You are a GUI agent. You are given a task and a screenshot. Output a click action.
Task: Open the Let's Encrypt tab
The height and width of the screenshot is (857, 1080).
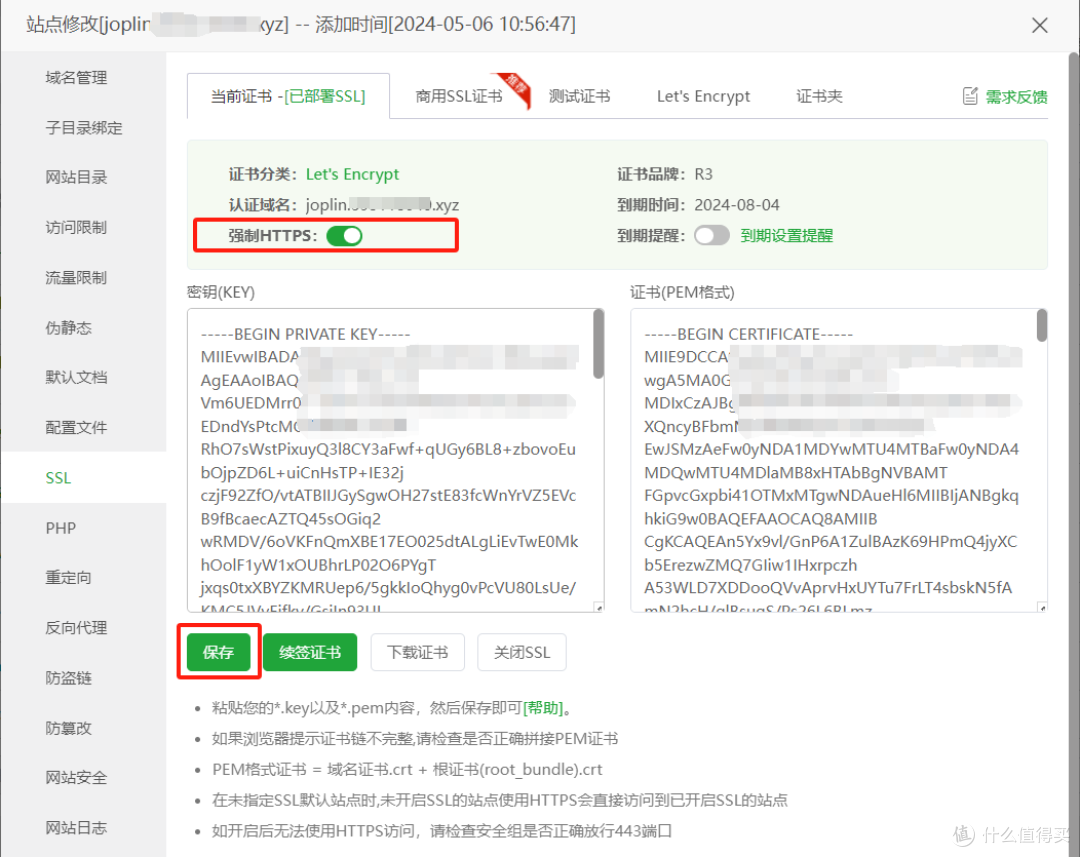coord(703,96)
